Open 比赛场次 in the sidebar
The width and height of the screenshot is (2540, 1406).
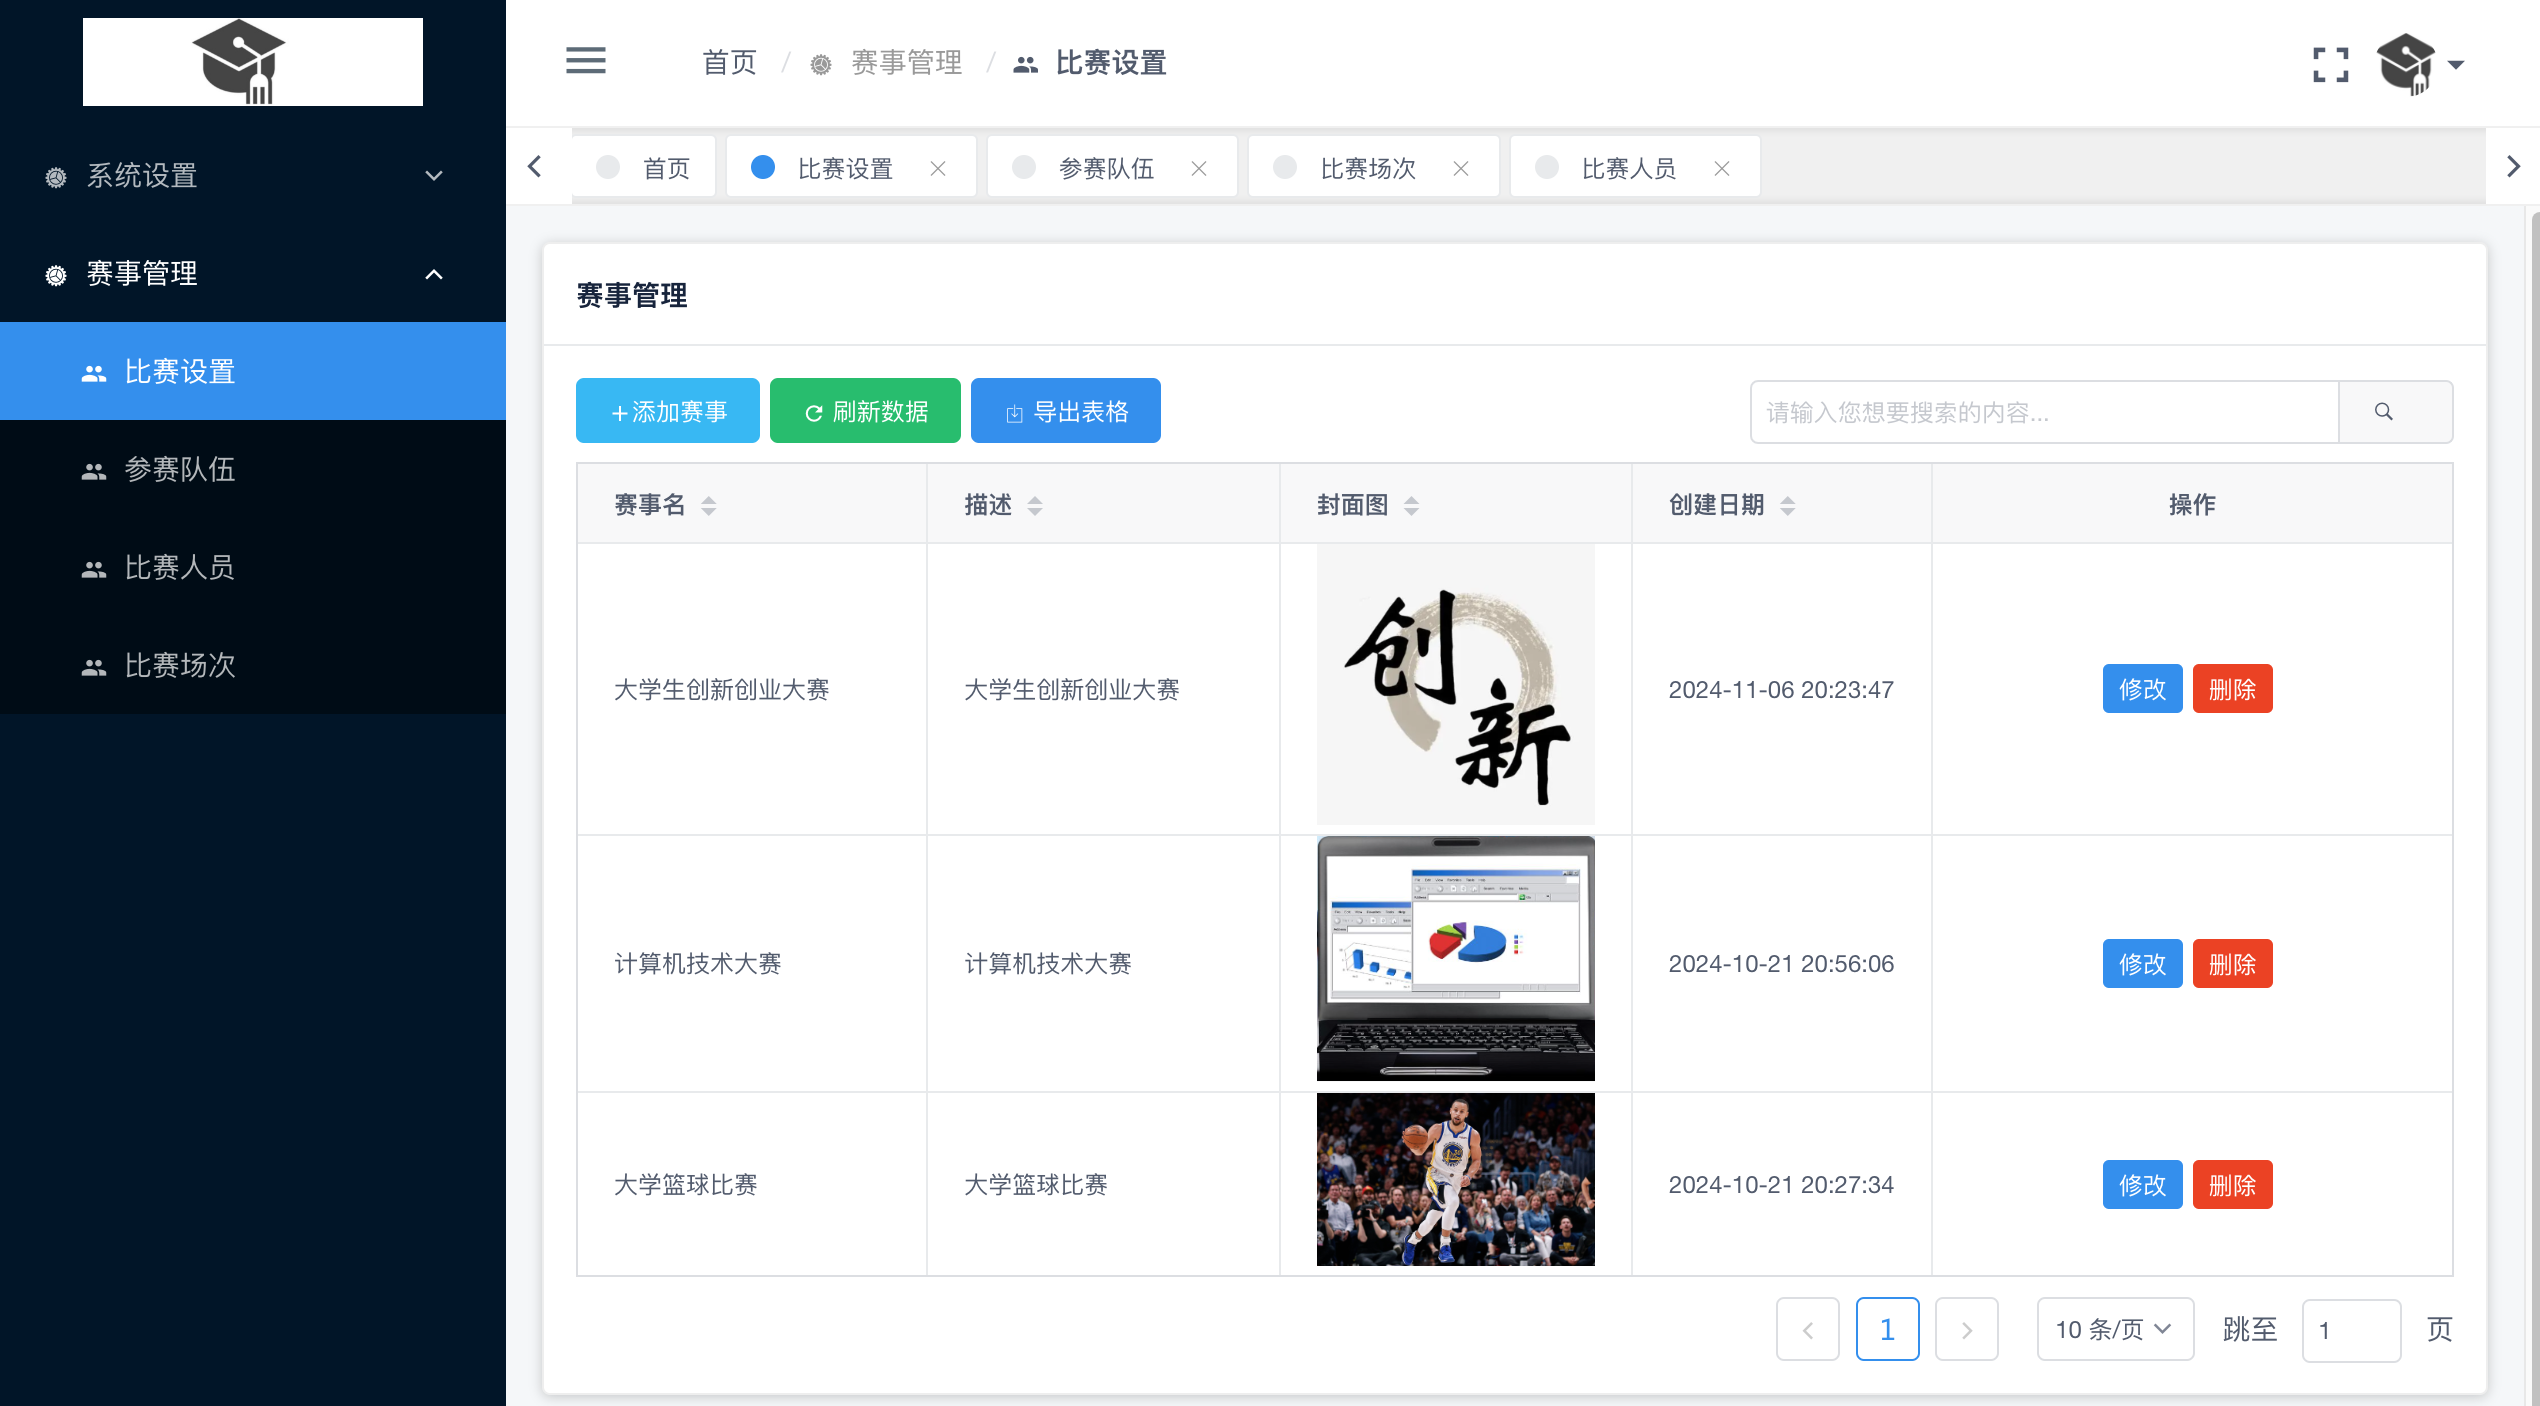tap(253, 665)
